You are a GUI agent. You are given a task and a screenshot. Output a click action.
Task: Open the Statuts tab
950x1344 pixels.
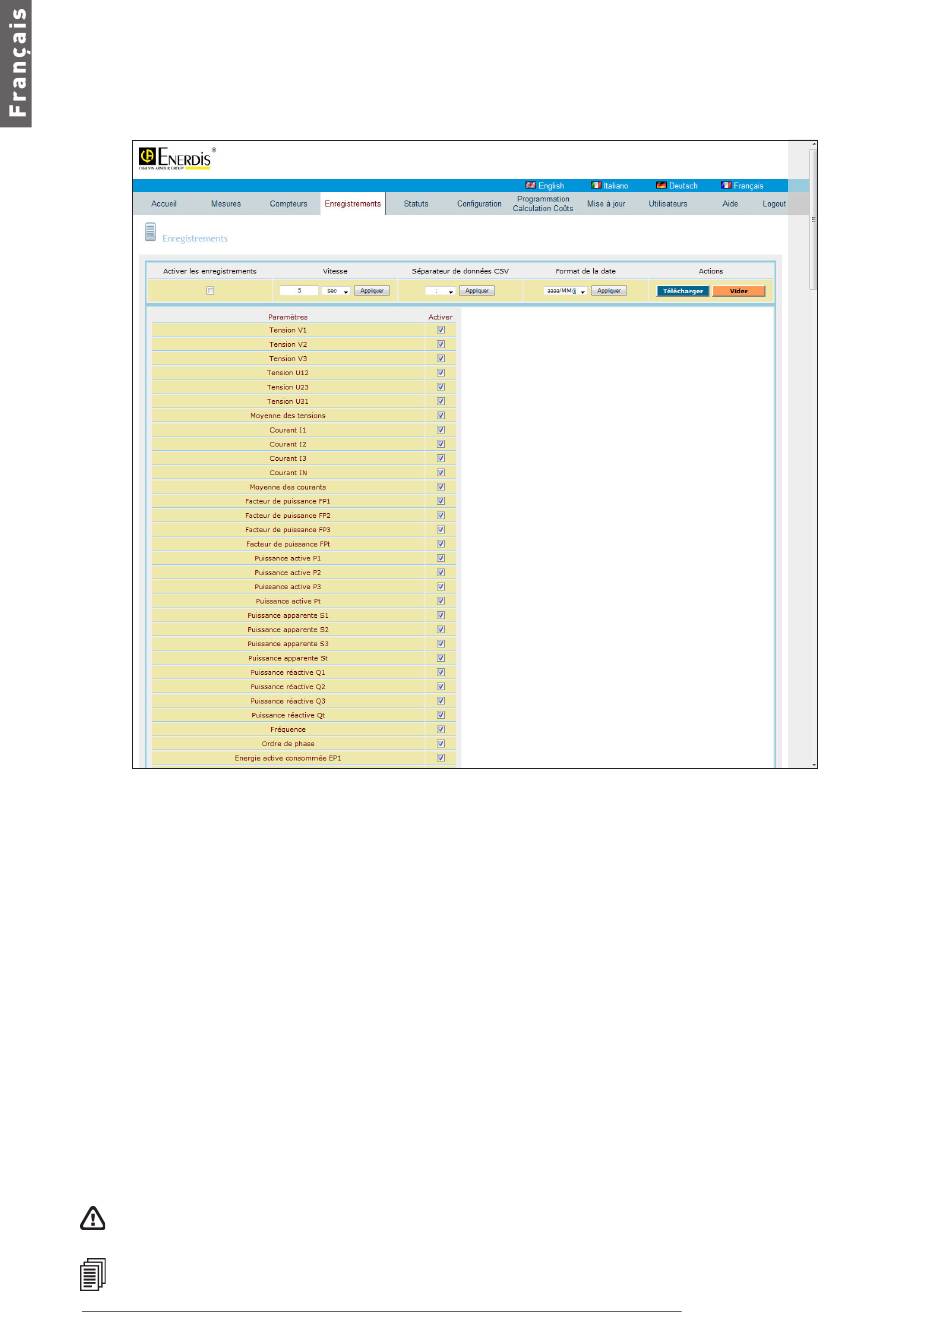coord(416,204)
